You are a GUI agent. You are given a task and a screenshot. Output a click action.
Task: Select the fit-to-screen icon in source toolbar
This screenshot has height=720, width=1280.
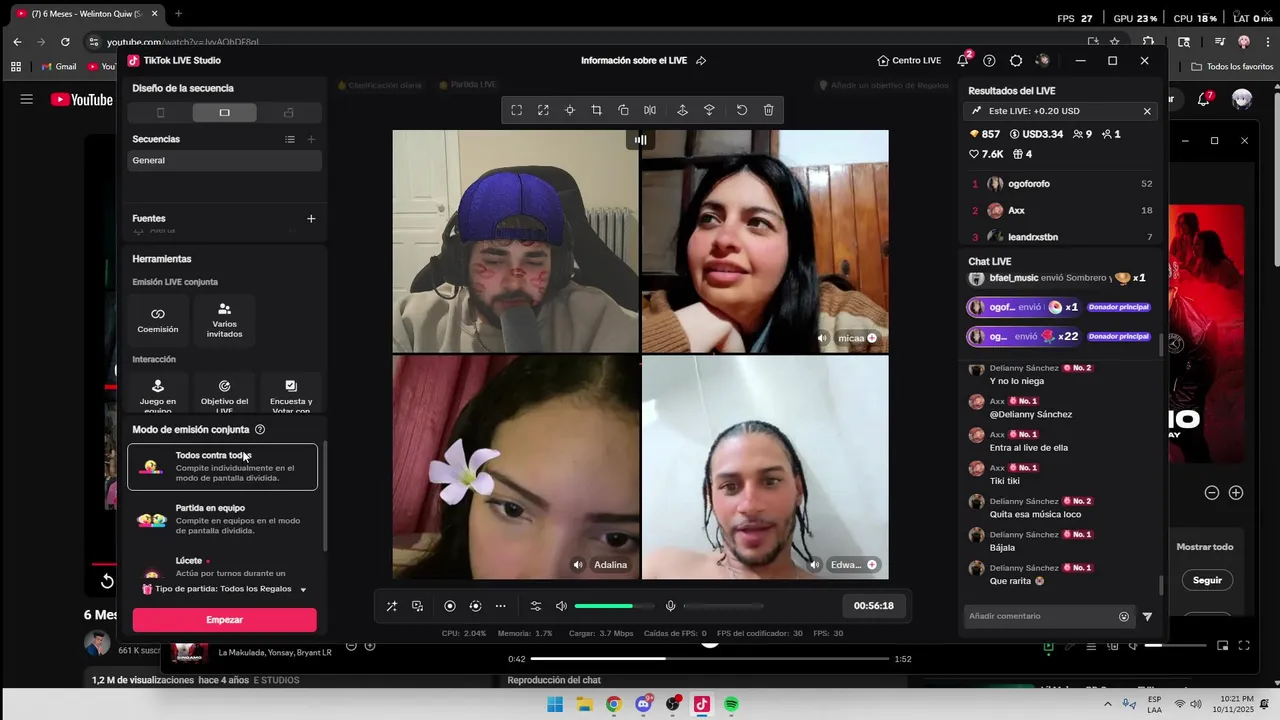[x=516, y=110]
